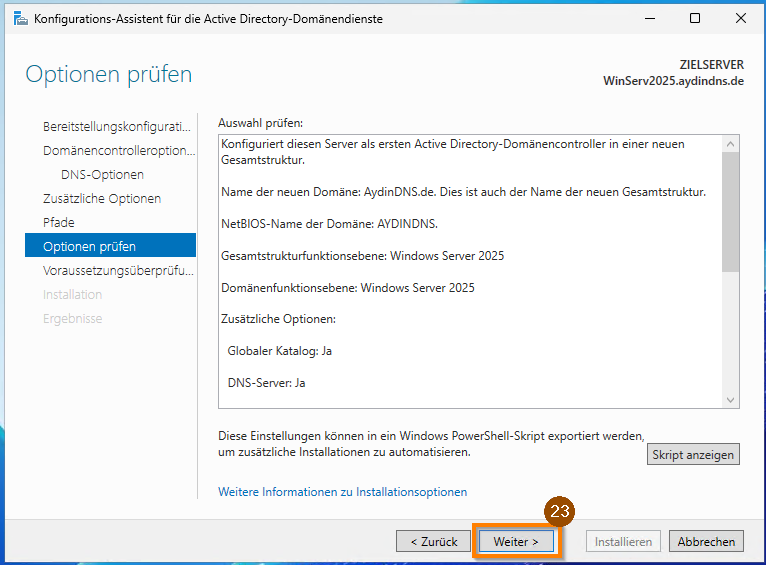
Task: Open Bereitstellungskonfiguration step in sidebar
Action: (x=117, y=127)
